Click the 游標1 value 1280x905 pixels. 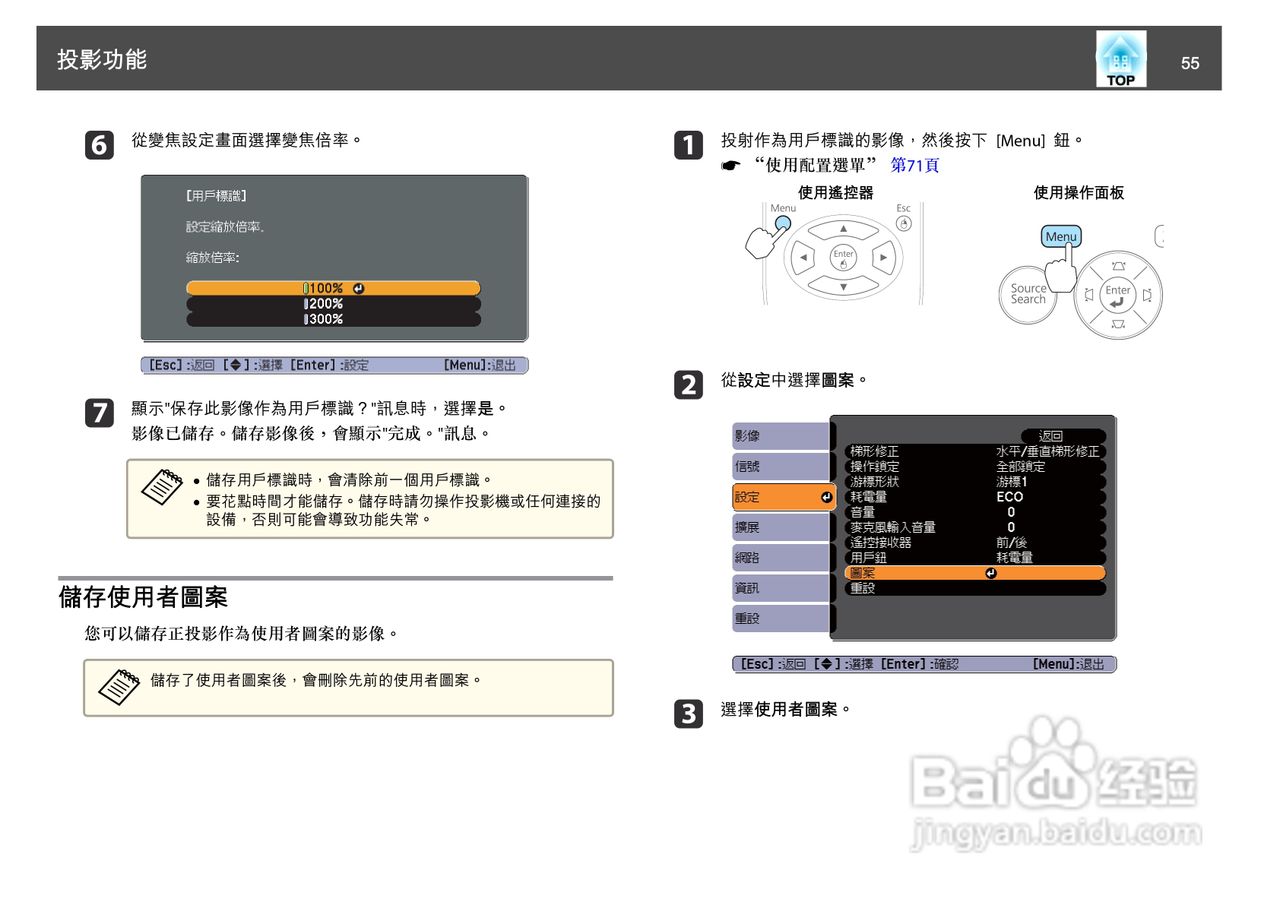[1012, 481]
